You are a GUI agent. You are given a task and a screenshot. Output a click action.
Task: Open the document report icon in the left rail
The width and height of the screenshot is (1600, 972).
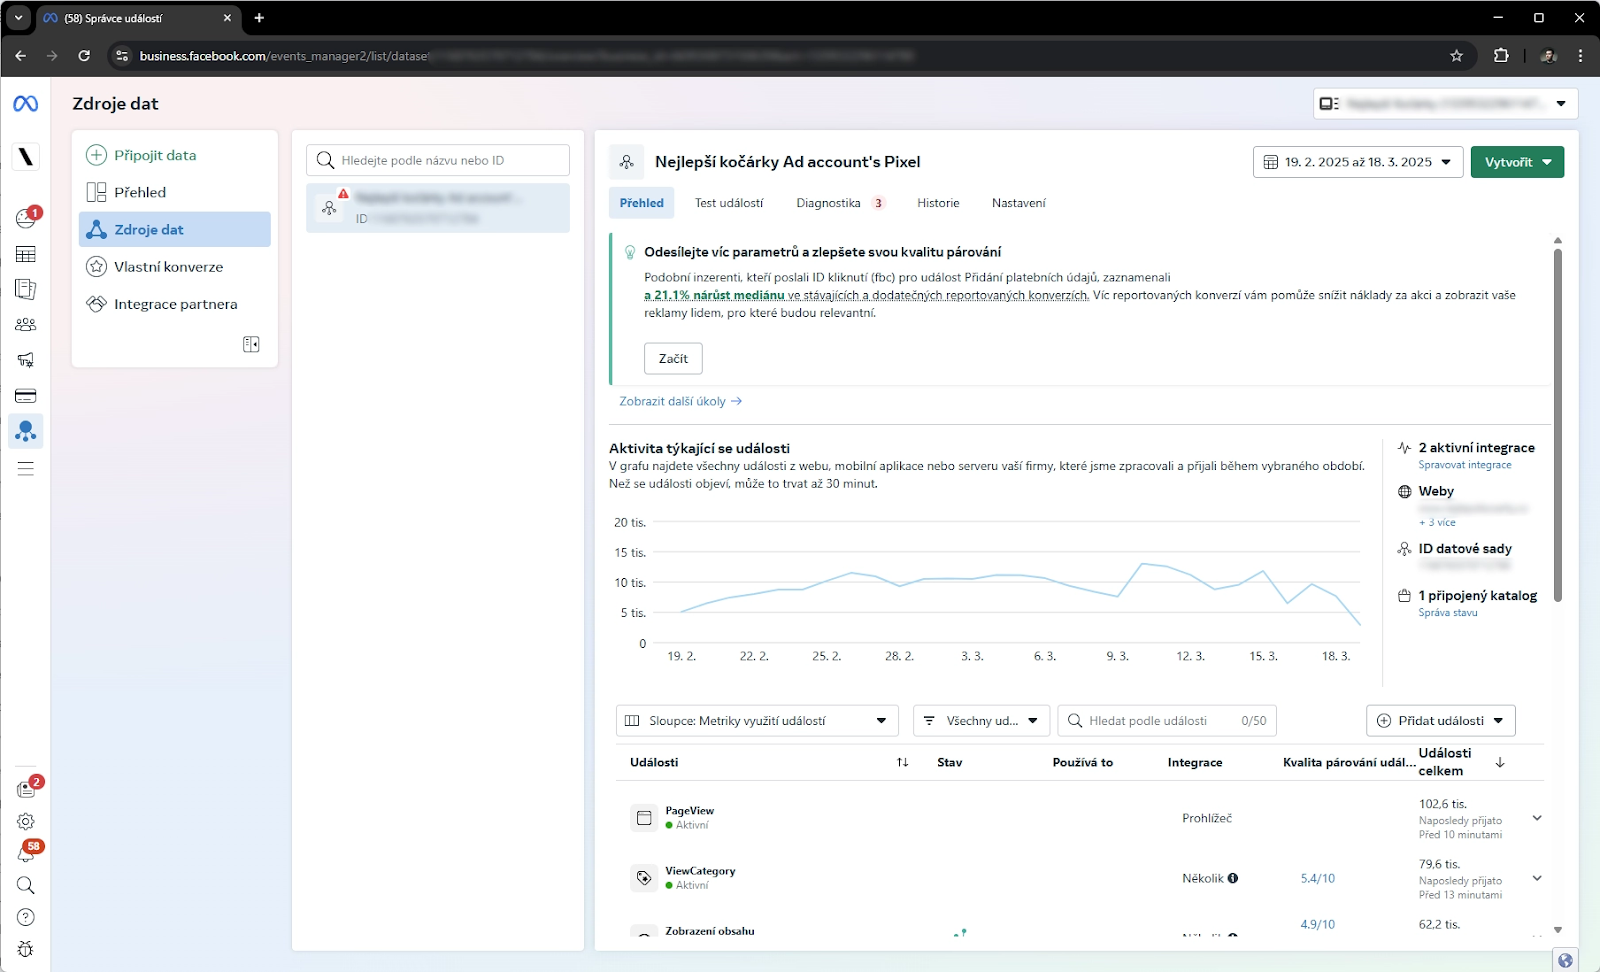click(26, 289)
